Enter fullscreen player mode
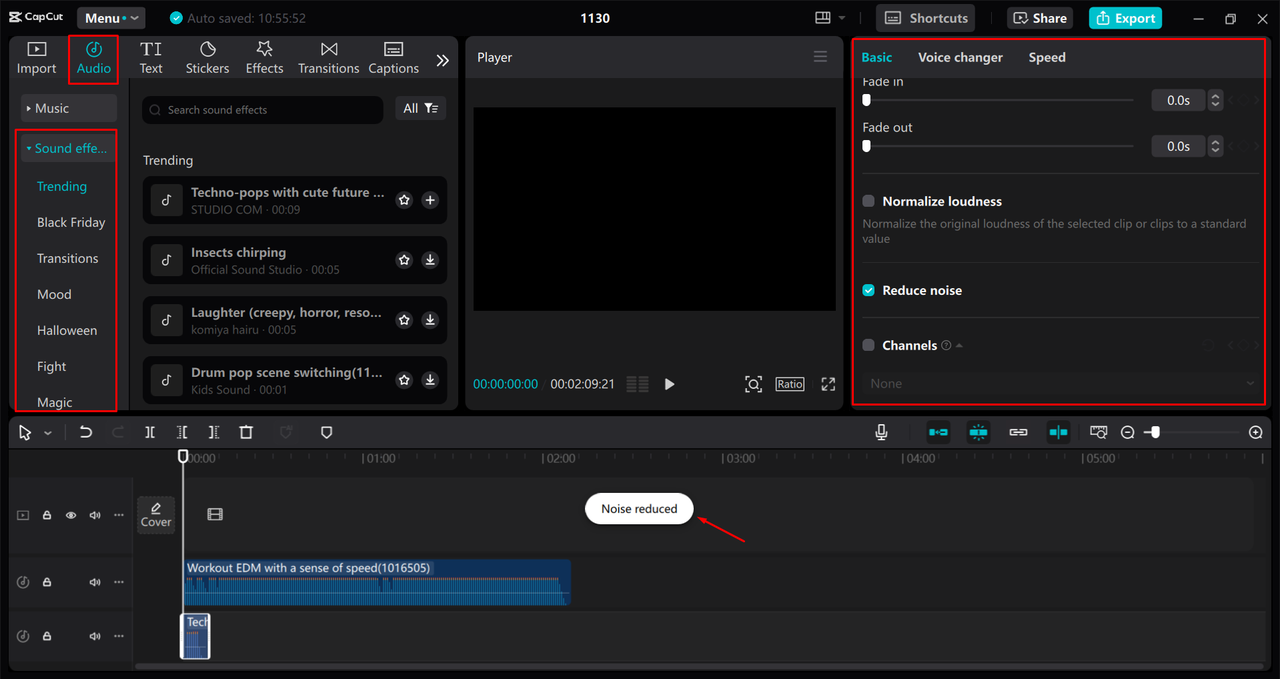The image size is (1280, 679). (x=828, y=384)
